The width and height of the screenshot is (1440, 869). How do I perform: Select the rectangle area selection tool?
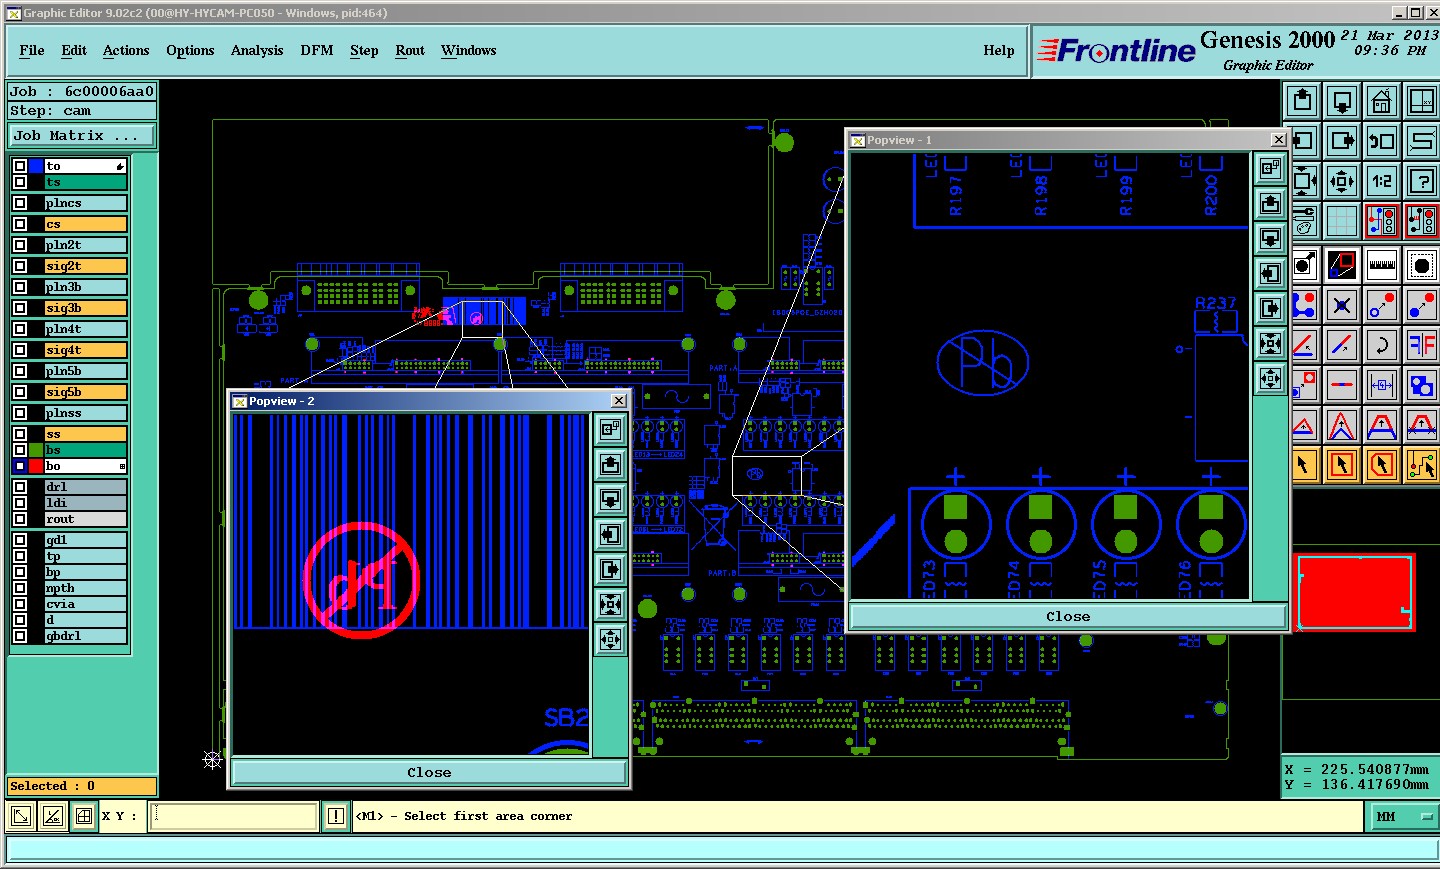[1342, 465]
